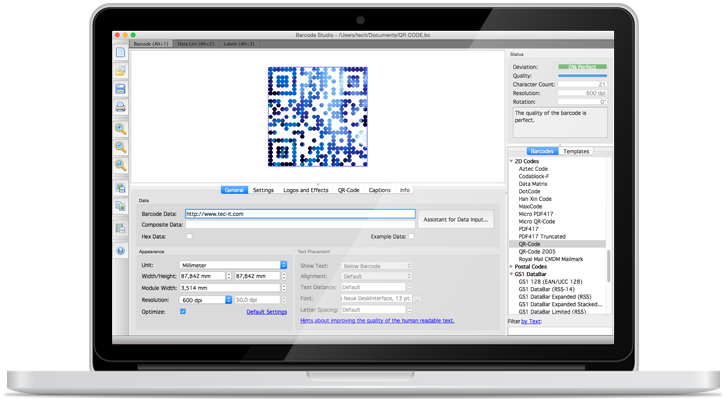Image resolution: width=726 pixels, height=399 pixels.
Task: Click the Filter text box
Action: [x=560, y=330]
